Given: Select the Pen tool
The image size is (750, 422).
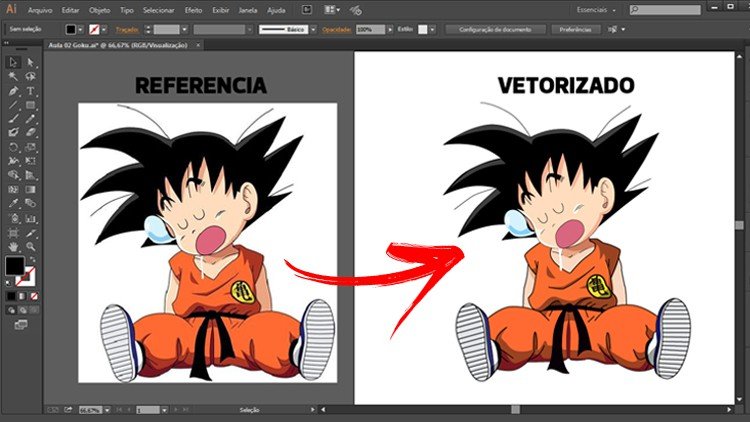Looking at the screenshot, I should [x=13, y=91].
